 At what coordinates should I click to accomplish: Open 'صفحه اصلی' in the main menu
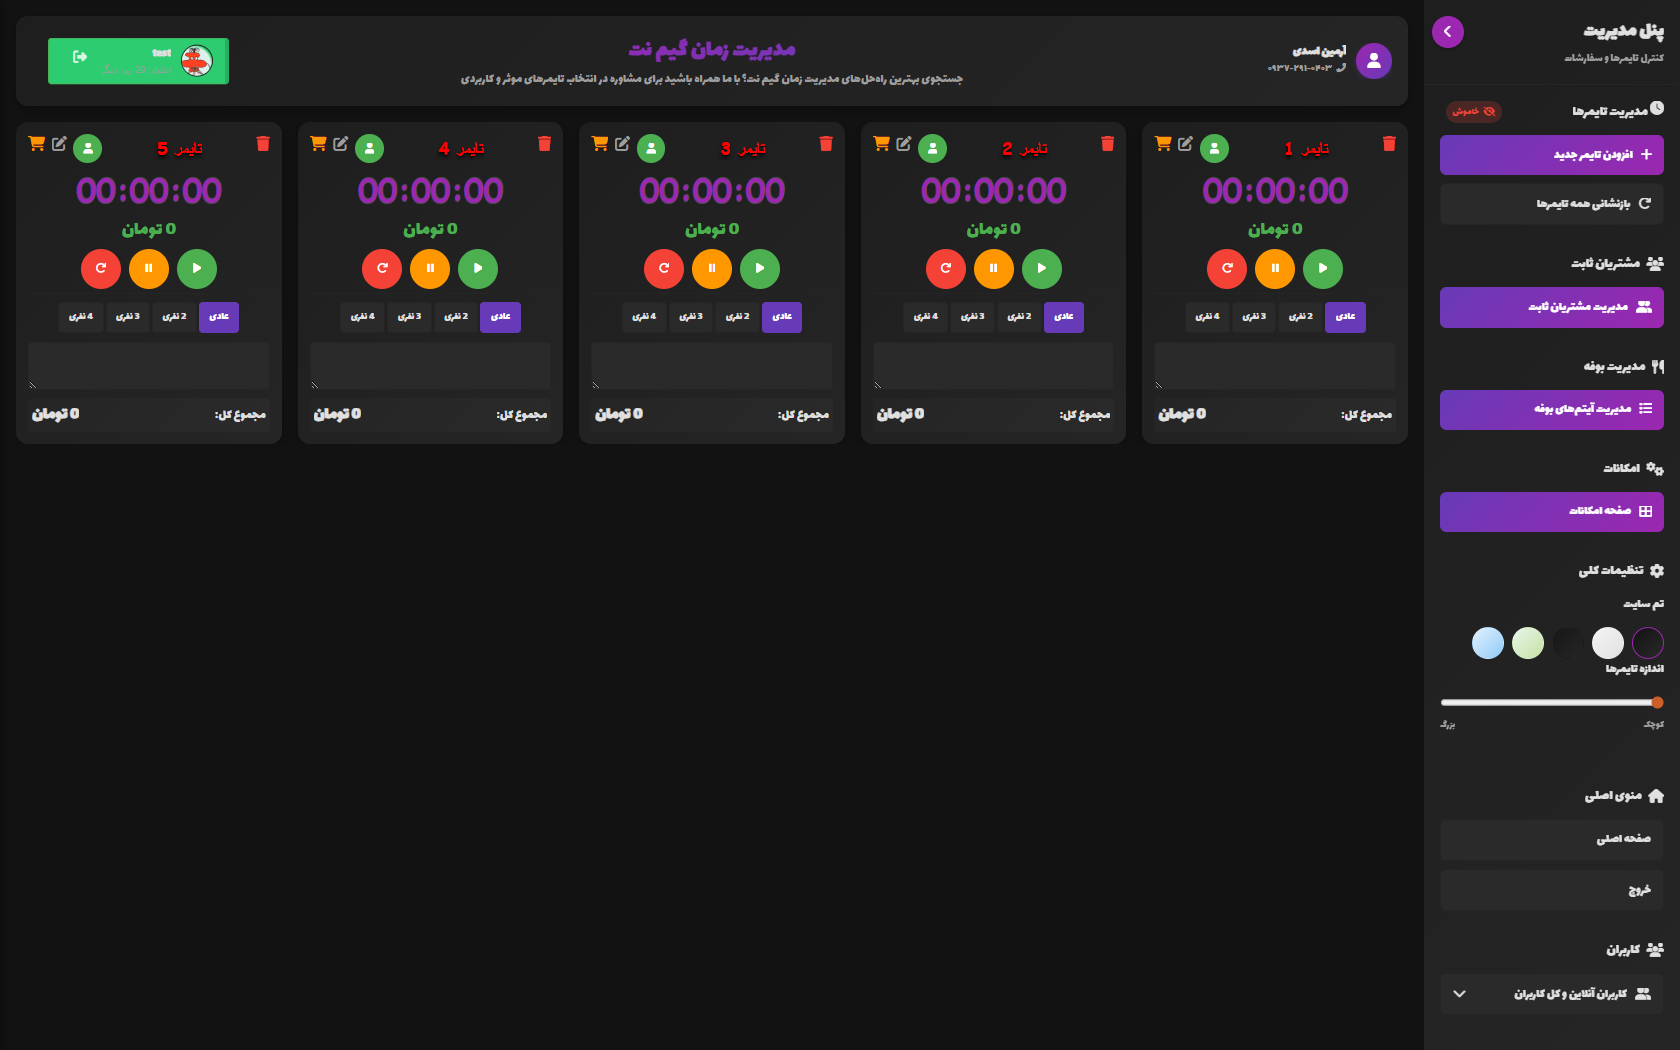(1551, 839)
